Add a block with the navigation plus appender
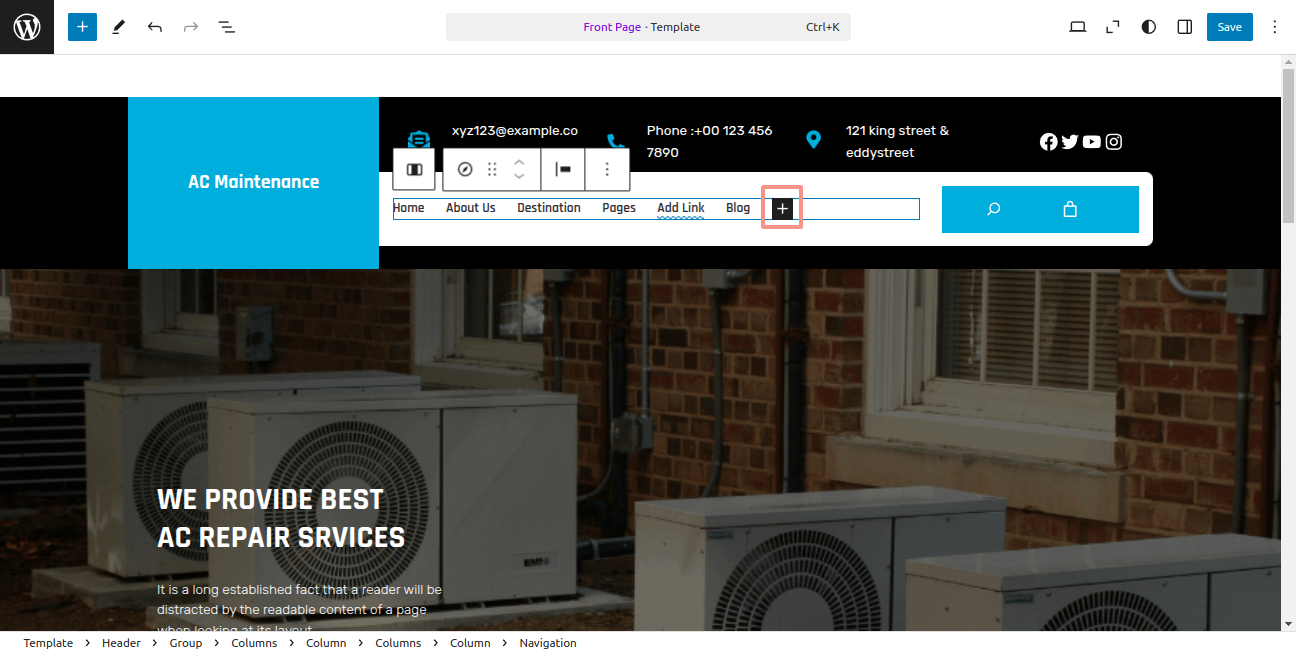This screenshot has height=653, width=1296. pyautogui.click(x=782, y=208)
